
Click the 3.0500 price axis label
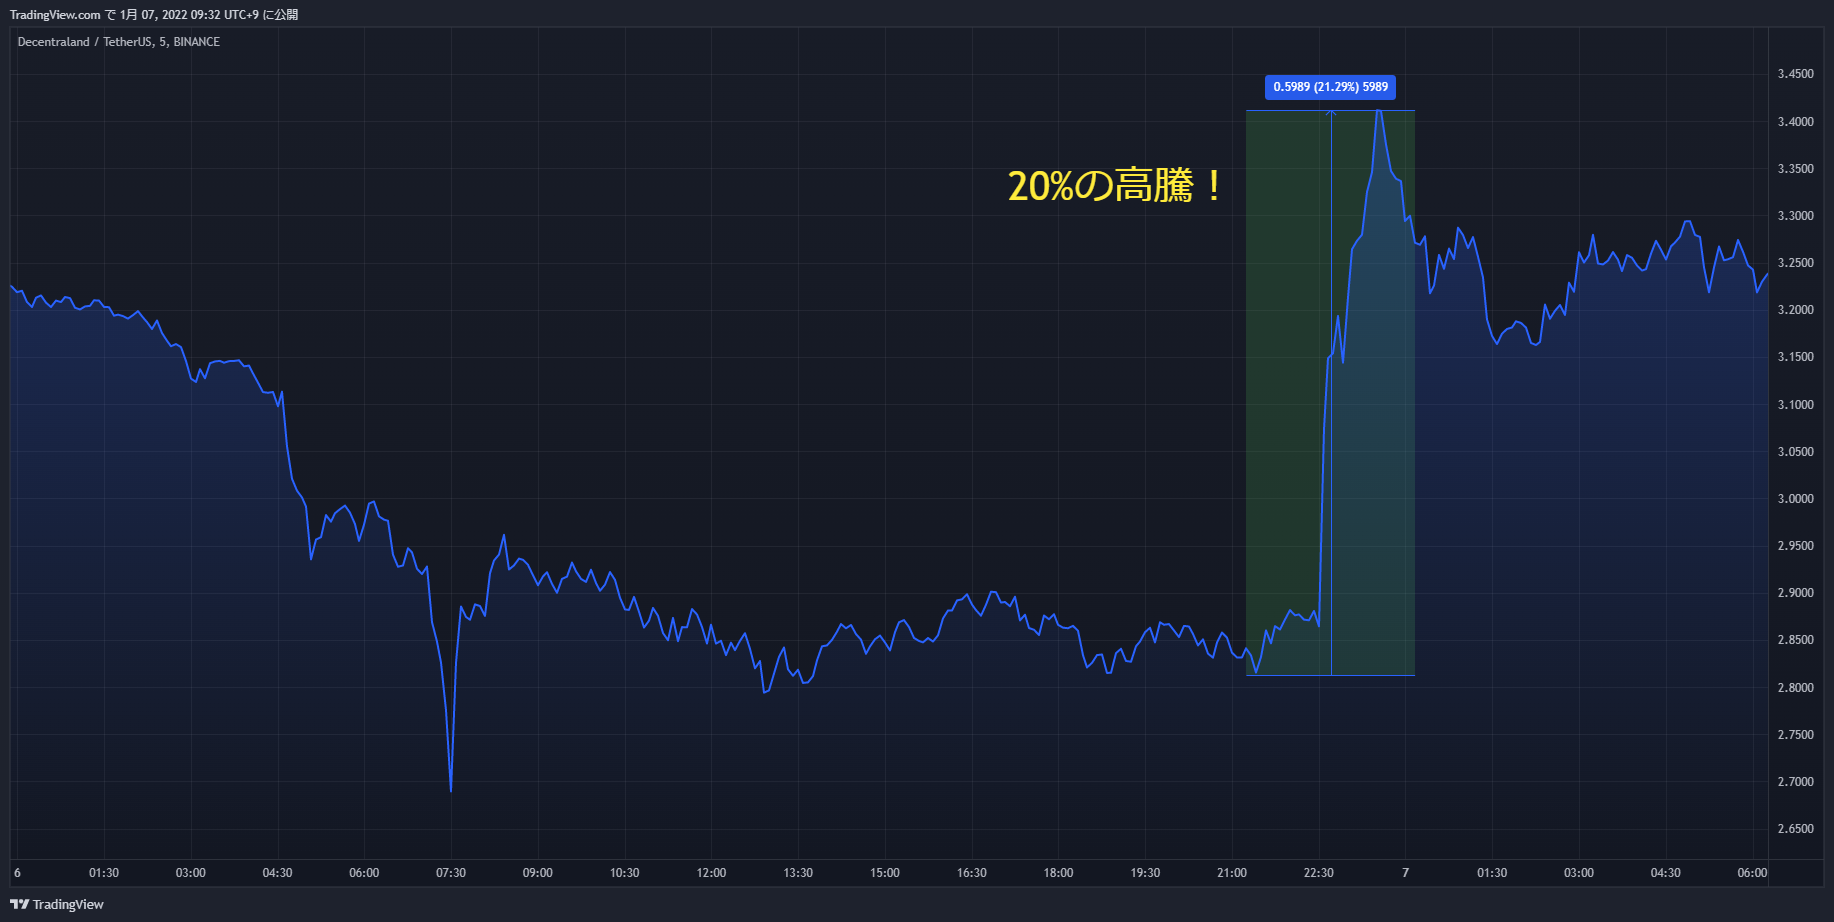[x=1795, y=452]
